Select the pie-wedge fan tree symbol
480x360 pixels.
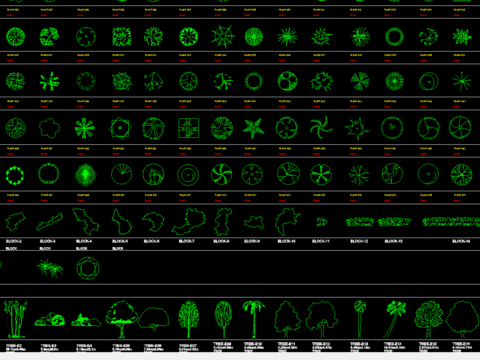pos(360,81)
